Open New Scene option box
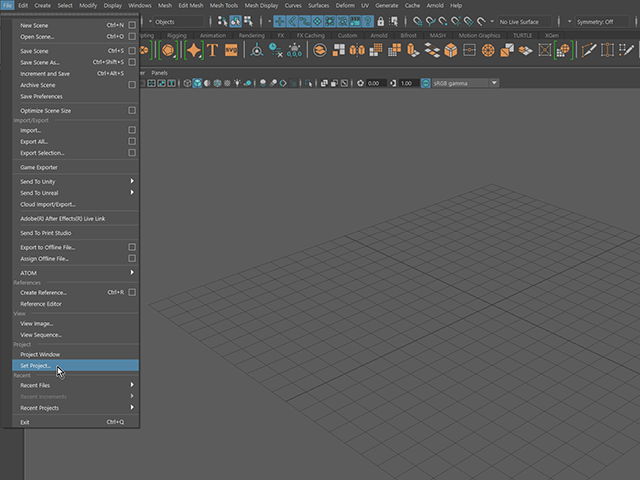This screenshot has width=640, height=480. click(132, 25)
